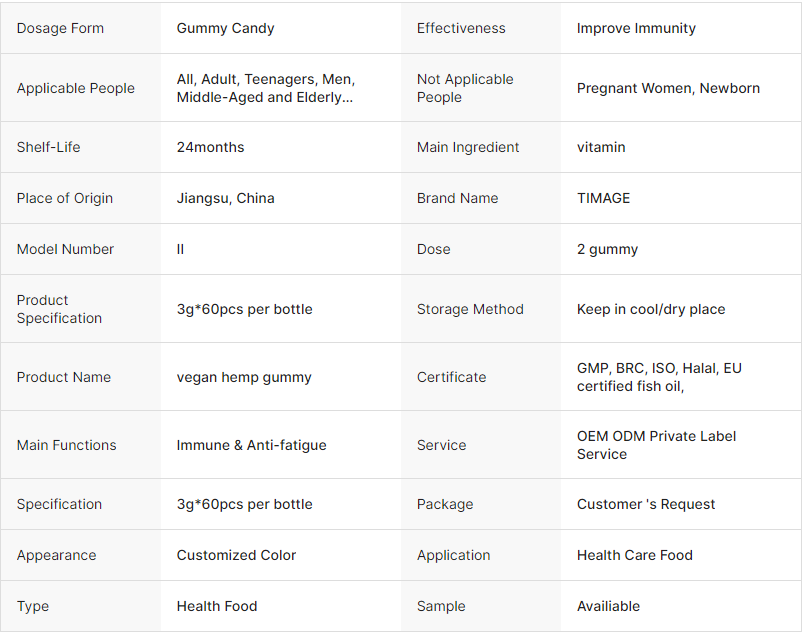
Task: Click the 'Main Ingredient' label
Action: point(468,147)
